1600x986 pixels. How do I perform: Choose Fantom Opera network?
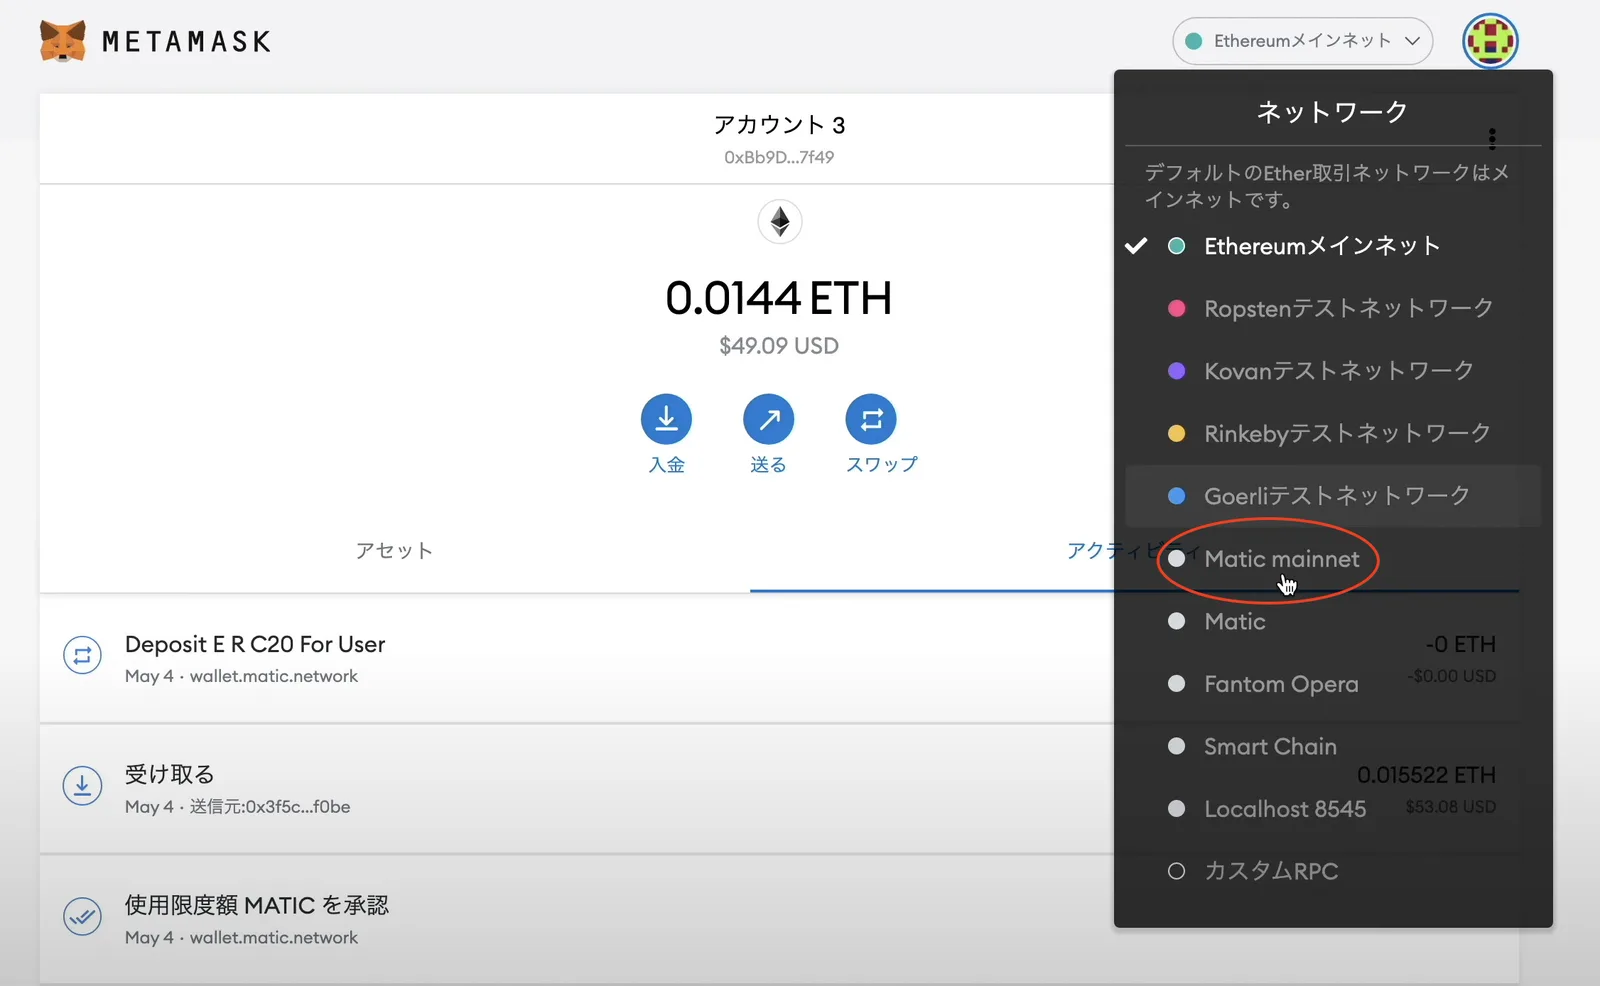point(1333,684)
